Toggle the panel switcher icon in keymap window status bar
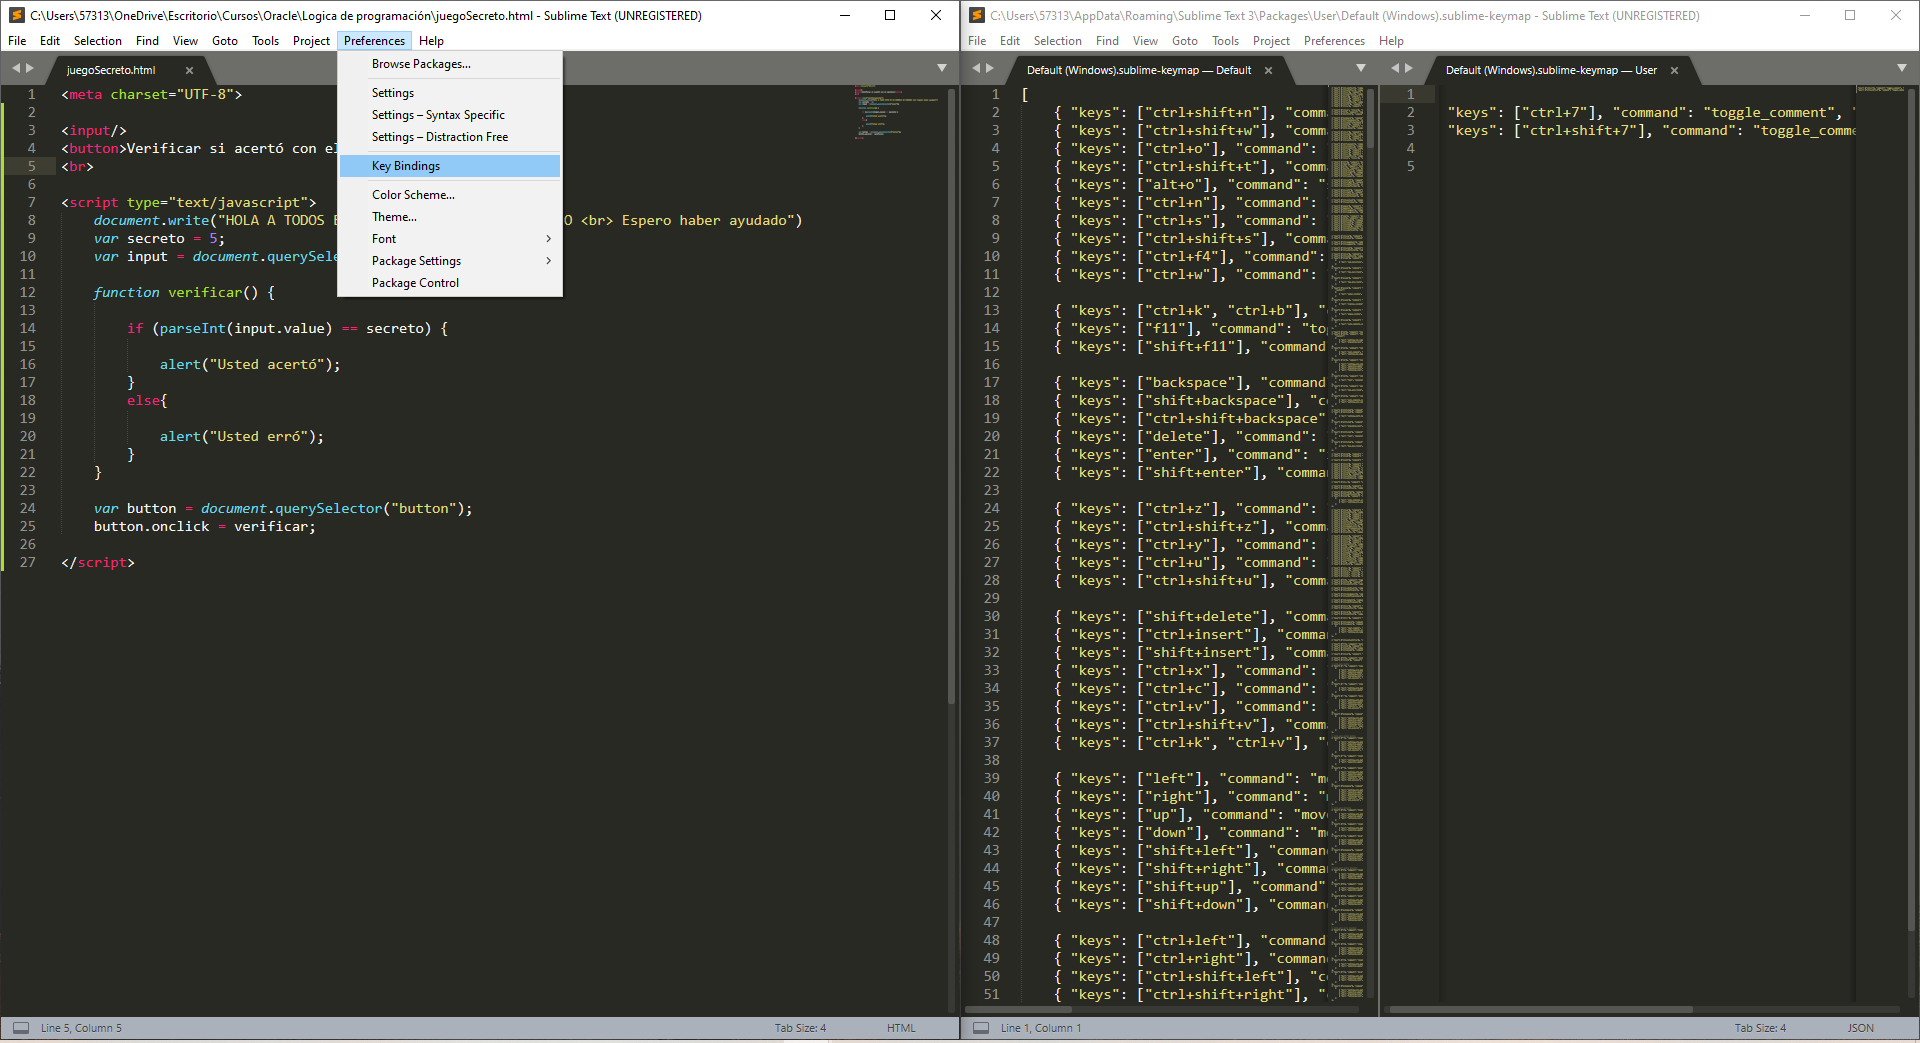The width and height of the screenshot is (1920, 1043). tap(981, 1028)
